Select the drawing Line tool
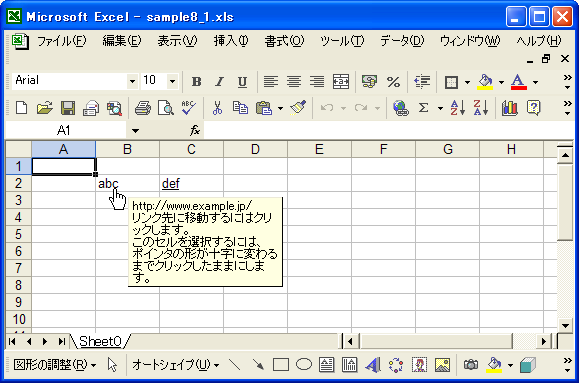 [234, 365]
